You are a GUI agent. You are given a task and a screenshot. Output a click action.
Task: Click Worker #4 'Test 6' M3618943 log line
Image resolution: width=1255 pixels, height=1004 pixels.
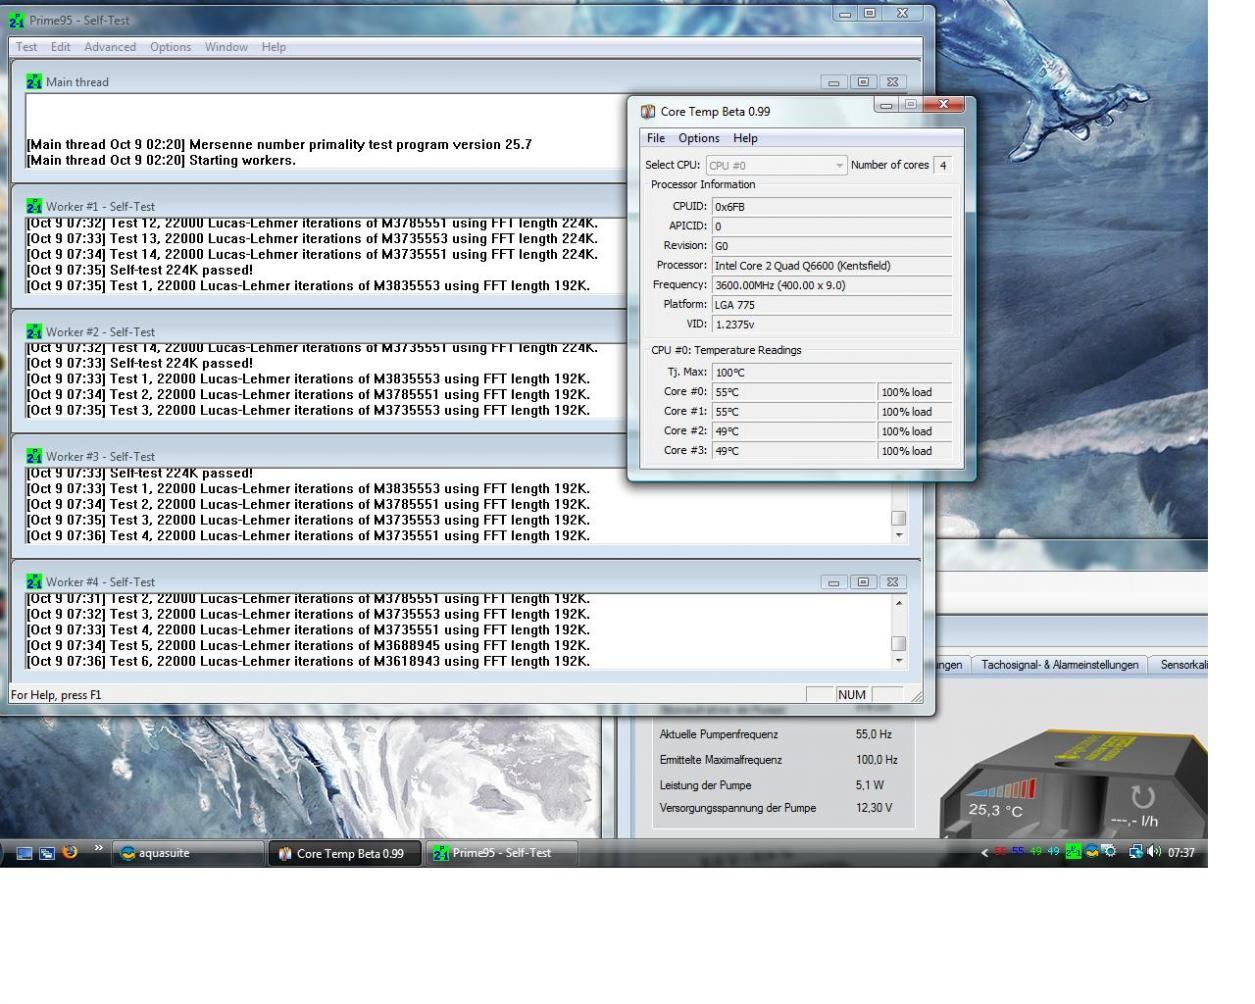(308, 661)
